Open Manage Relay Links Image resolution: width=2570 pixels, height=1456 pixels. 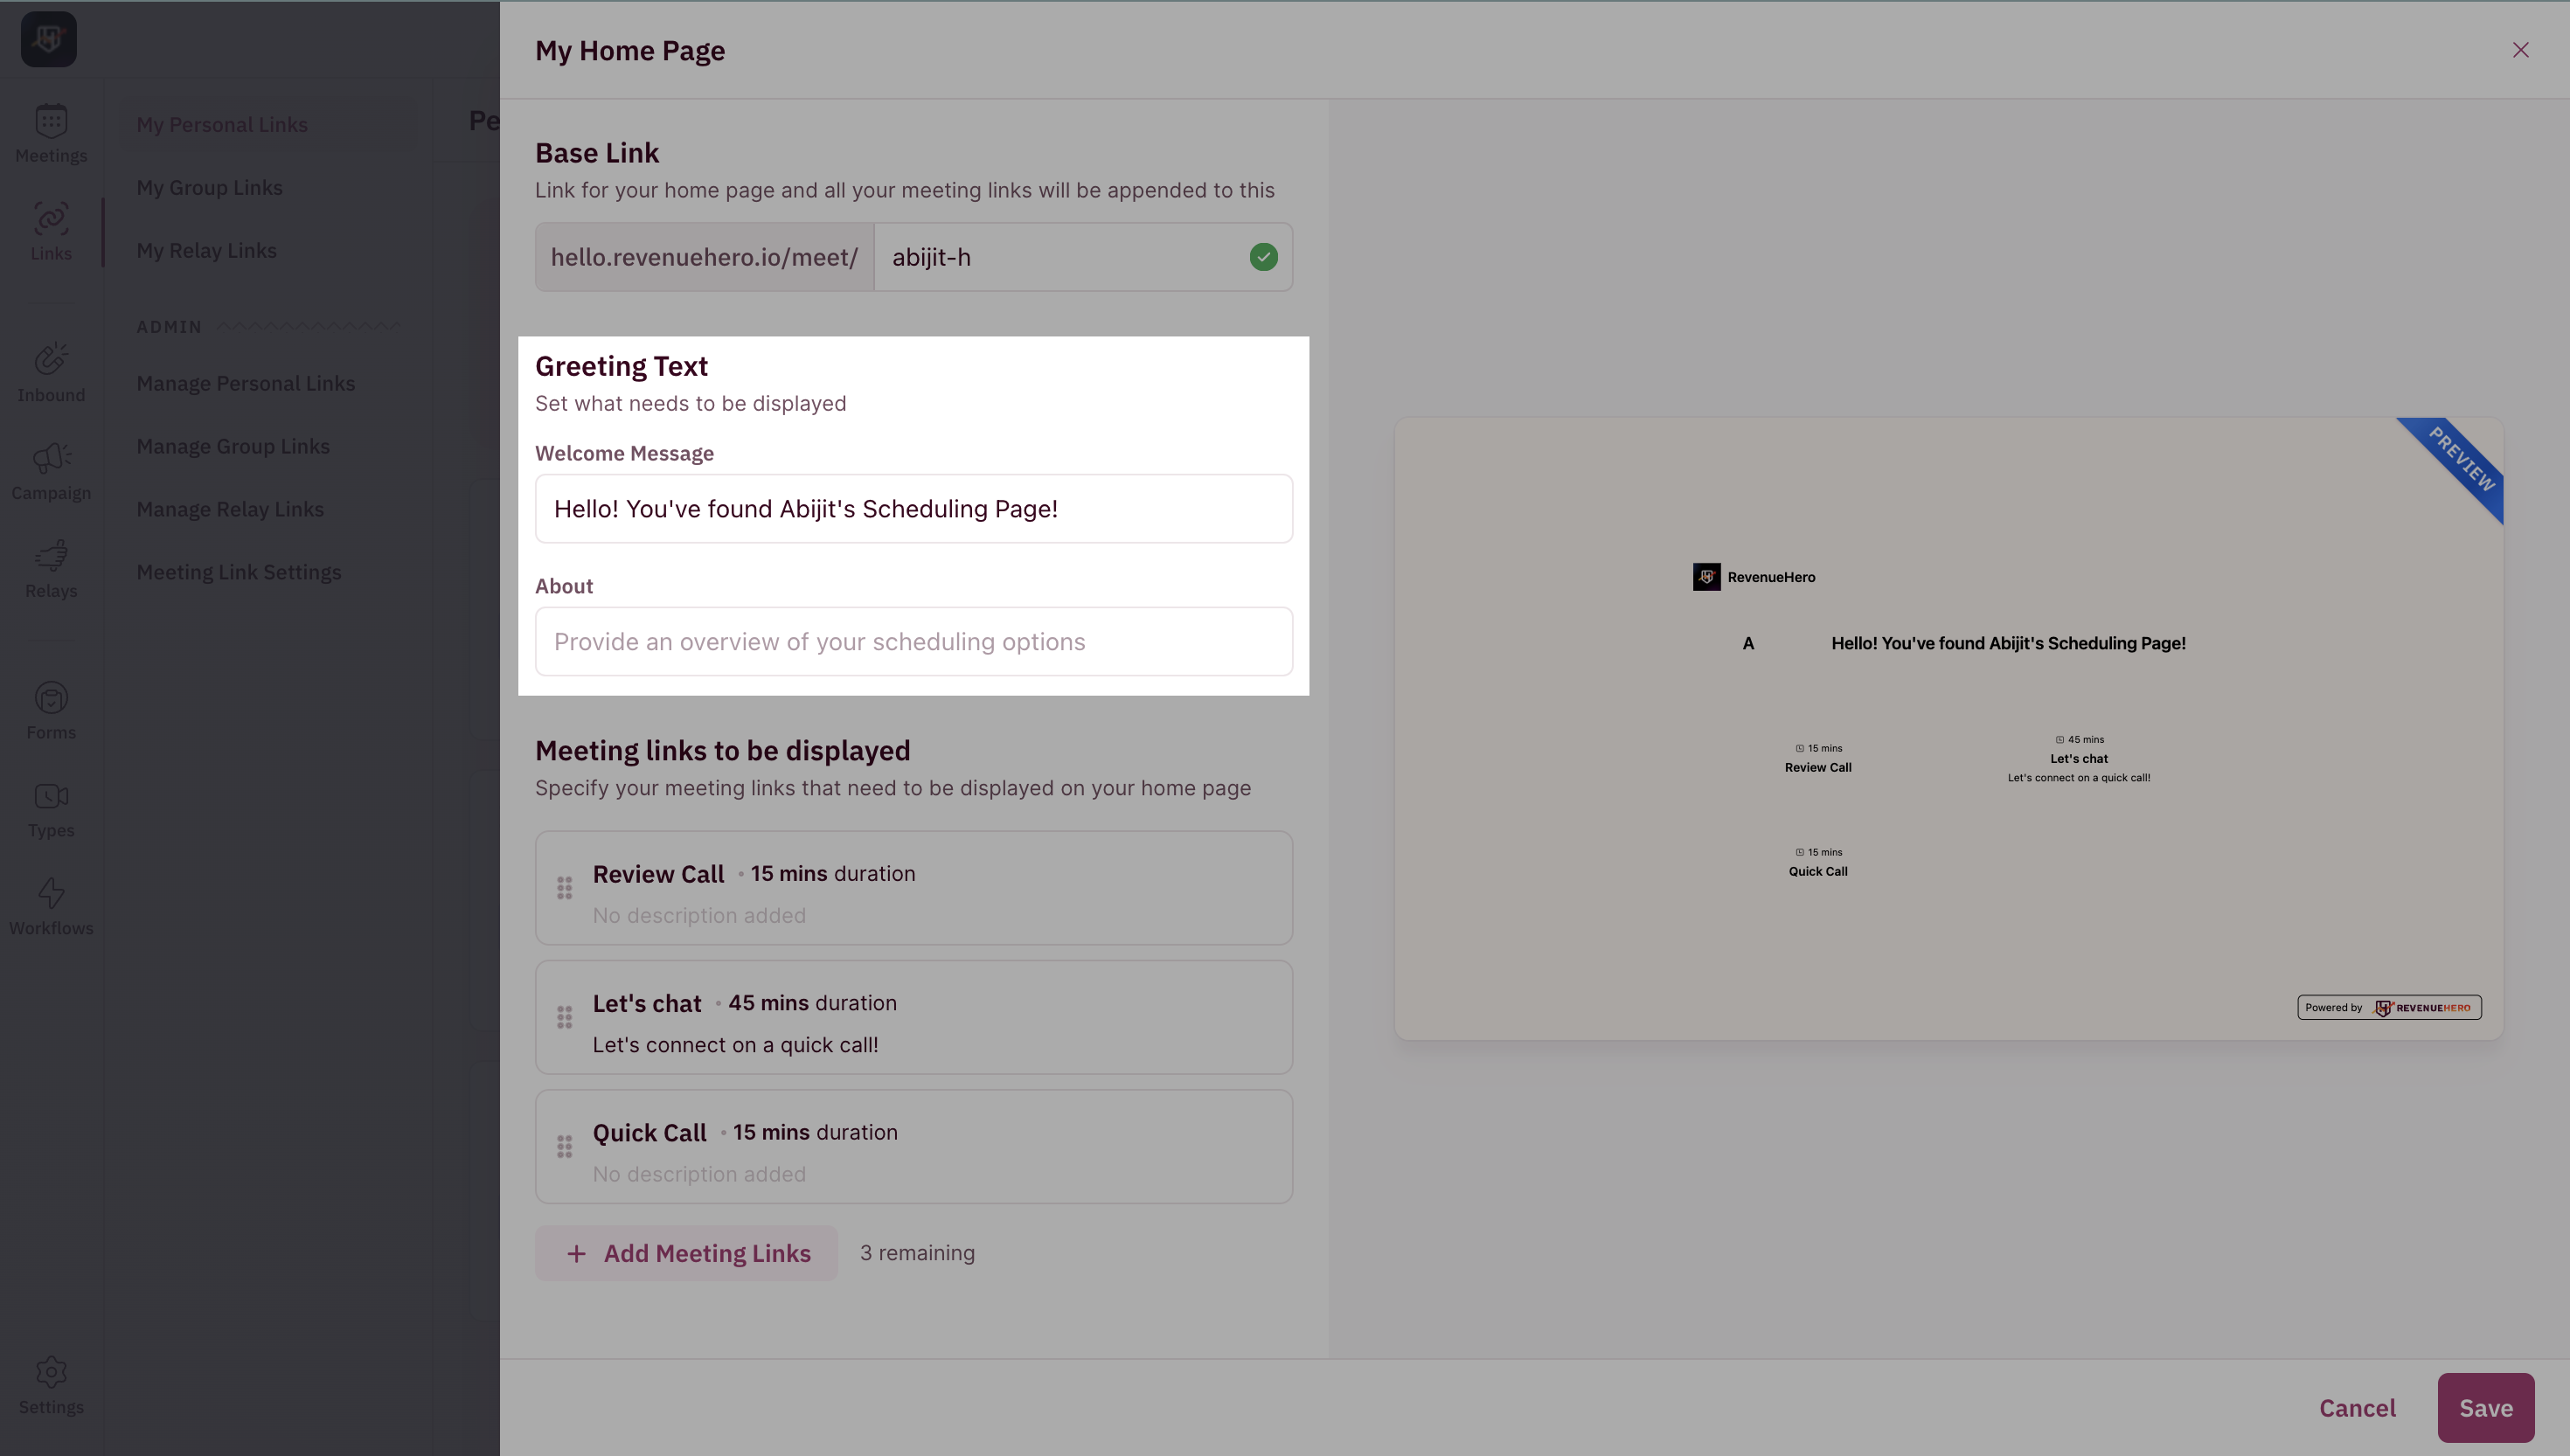click(230, 509)
